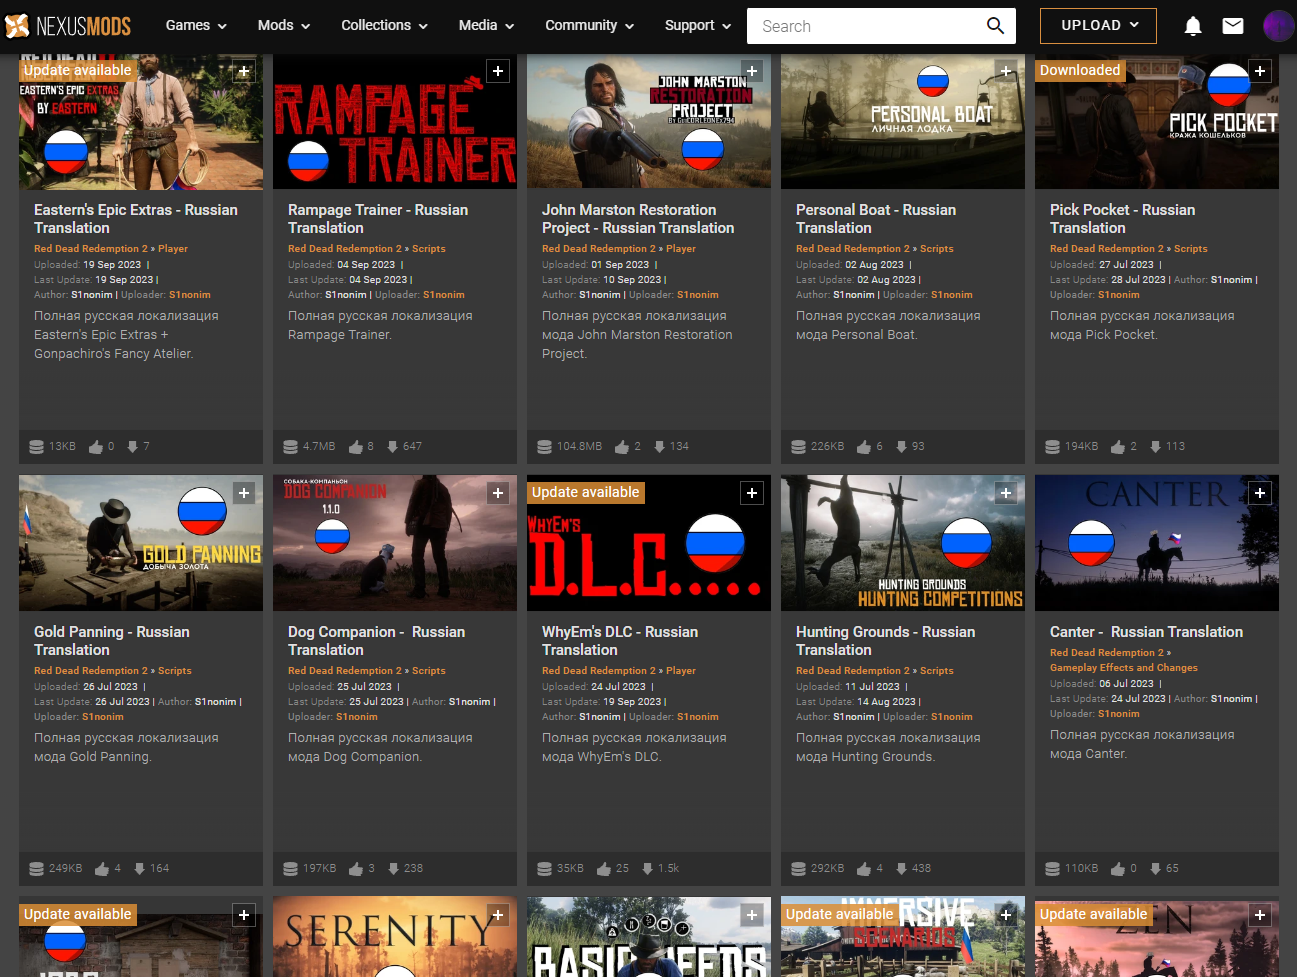Toggle plus button on John Marston Restoration thumbnail

click(x=752, y=71)
